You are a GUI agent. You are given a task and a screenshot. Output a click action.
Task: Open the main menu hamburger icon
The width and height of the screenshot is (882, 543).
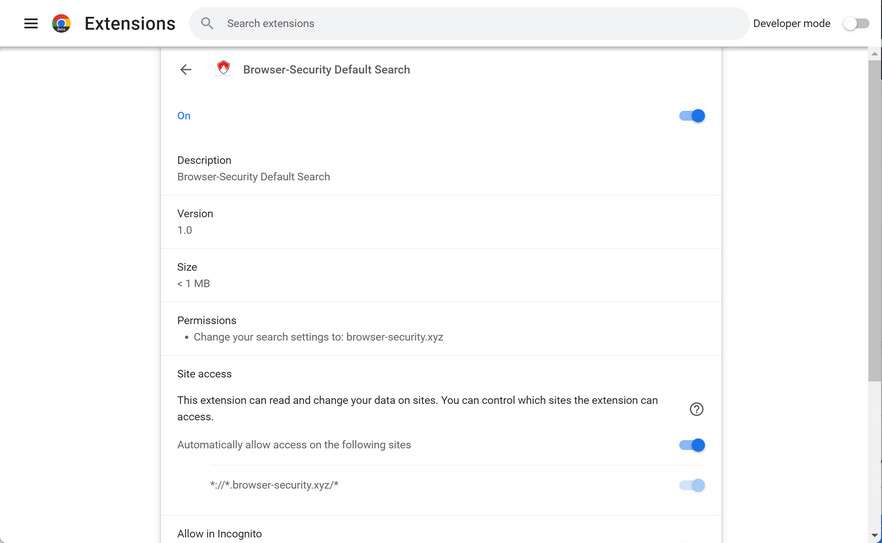click(x=31, y=23)
